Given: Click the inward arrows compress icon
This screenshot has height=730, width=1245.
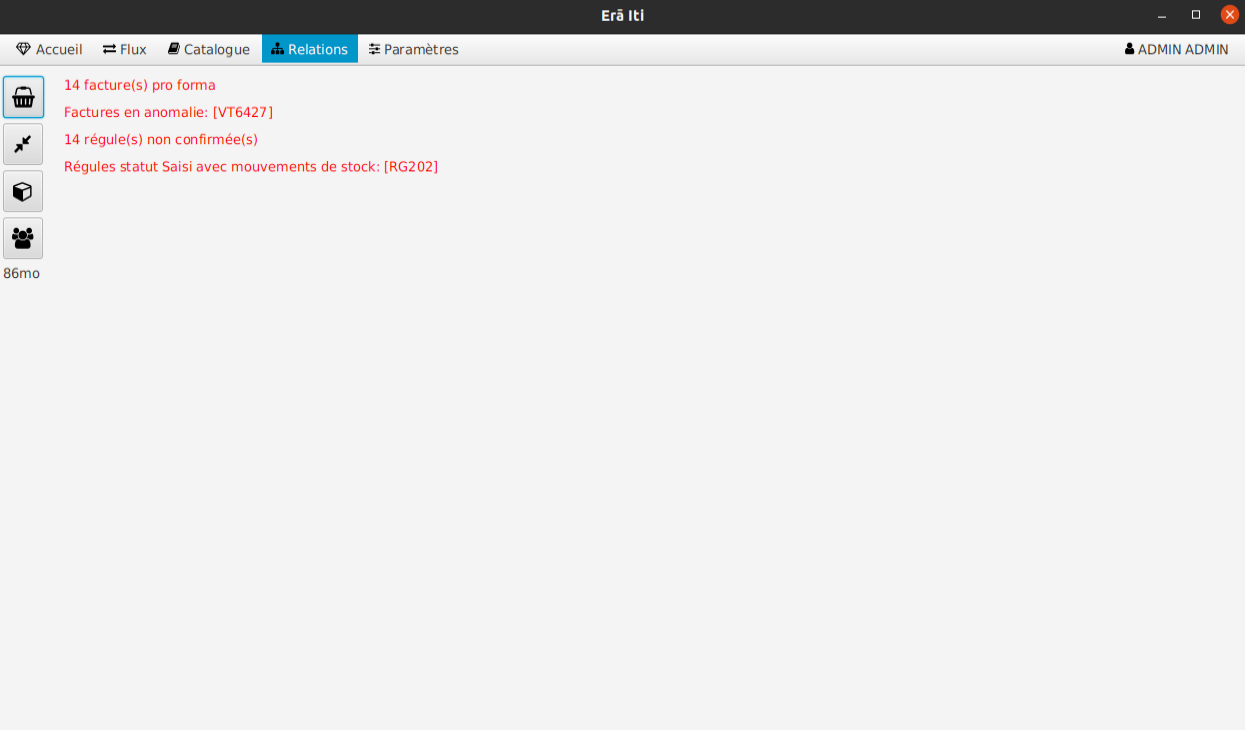Looking at the screenshot, I should click(23, 144).
